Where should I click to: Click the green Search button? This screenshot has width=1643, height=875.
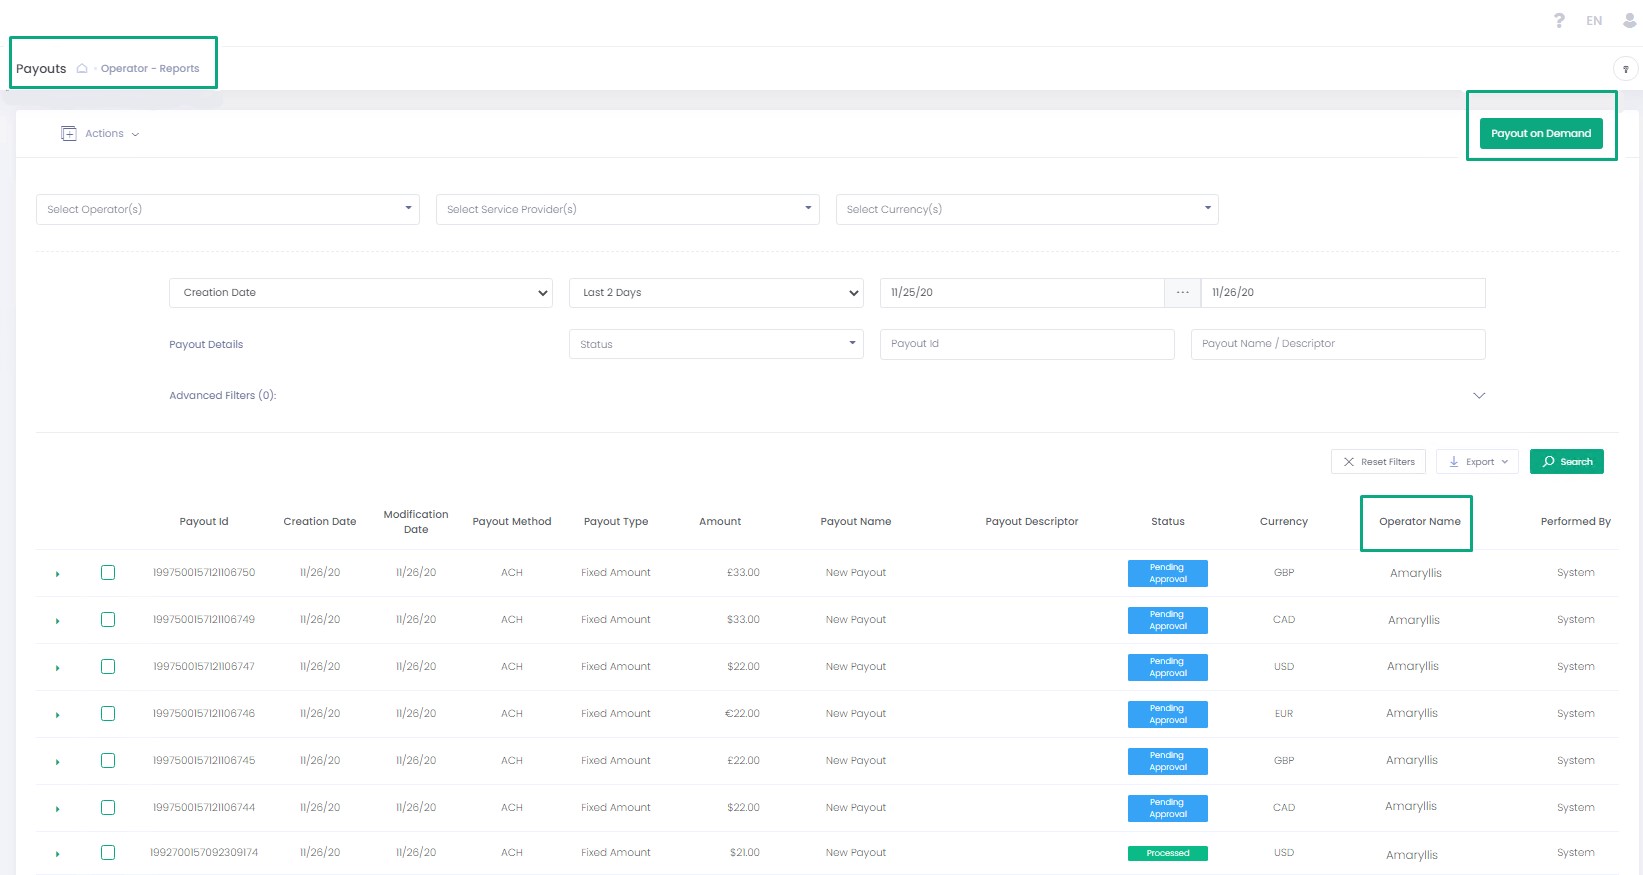pyautogui.click(x=1566, y=462)
